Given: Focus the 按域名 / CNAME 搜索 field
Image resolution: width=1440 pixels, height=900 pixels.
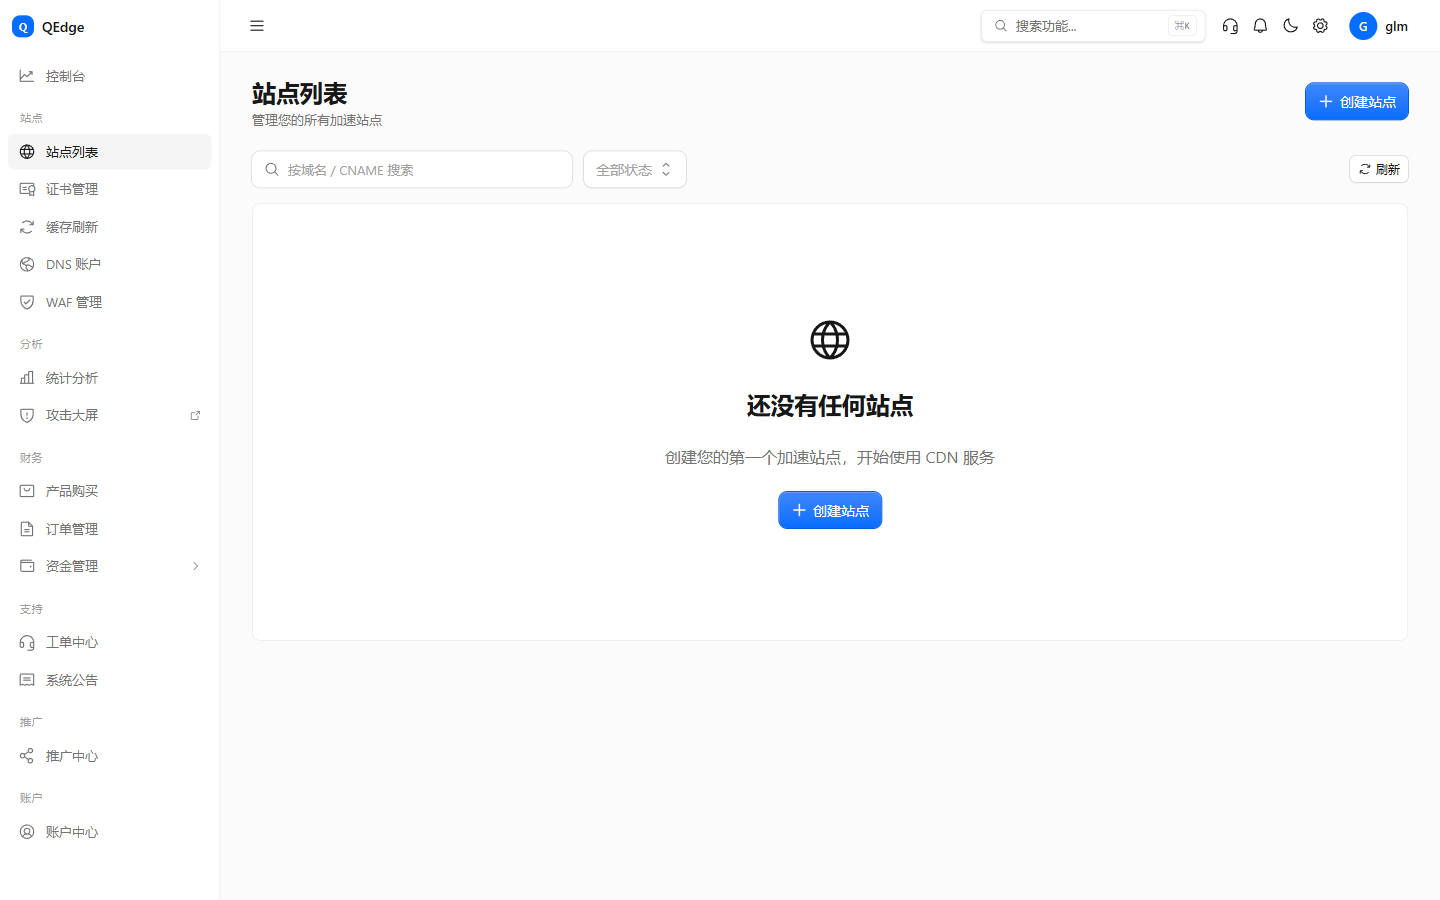Looking at the screenshot, I should (x=412, y=169).
